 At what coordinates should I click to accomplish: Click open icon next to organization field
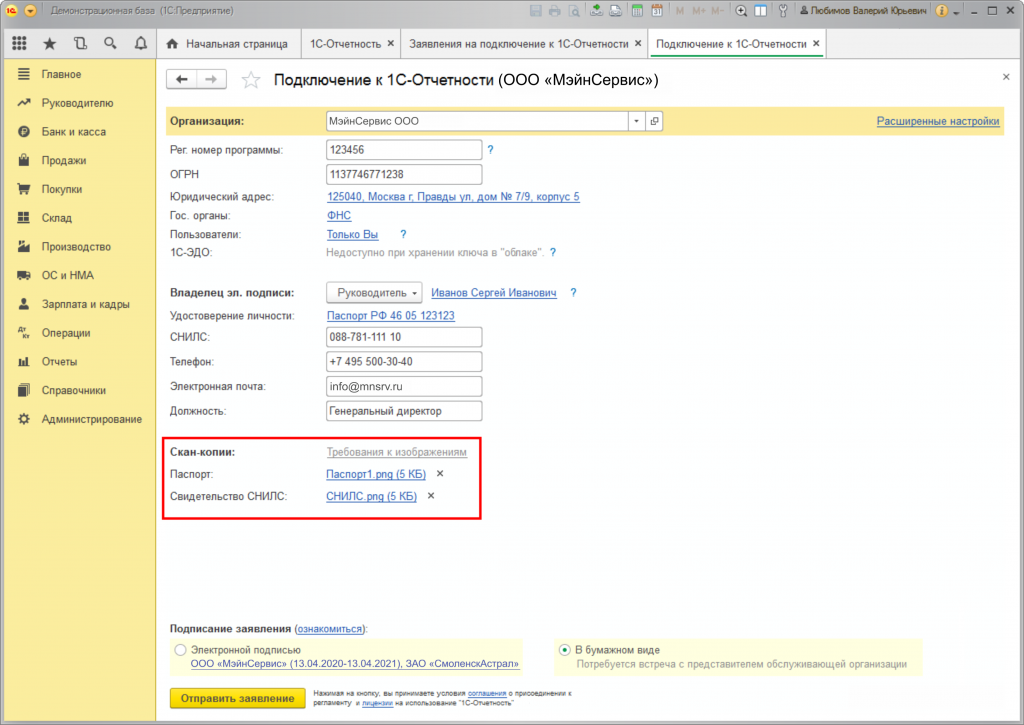click(655, 121)
